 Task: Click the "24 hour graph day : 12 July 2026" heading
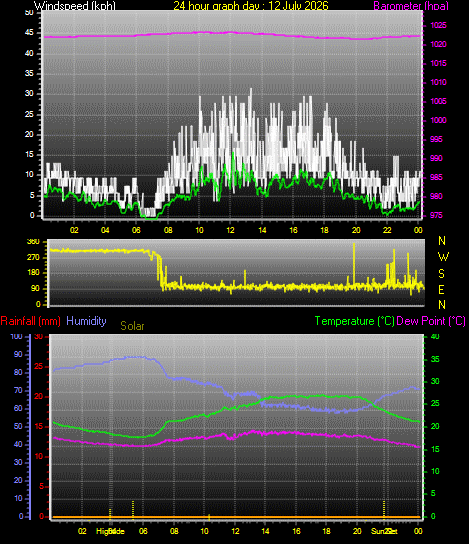point(251,6)
